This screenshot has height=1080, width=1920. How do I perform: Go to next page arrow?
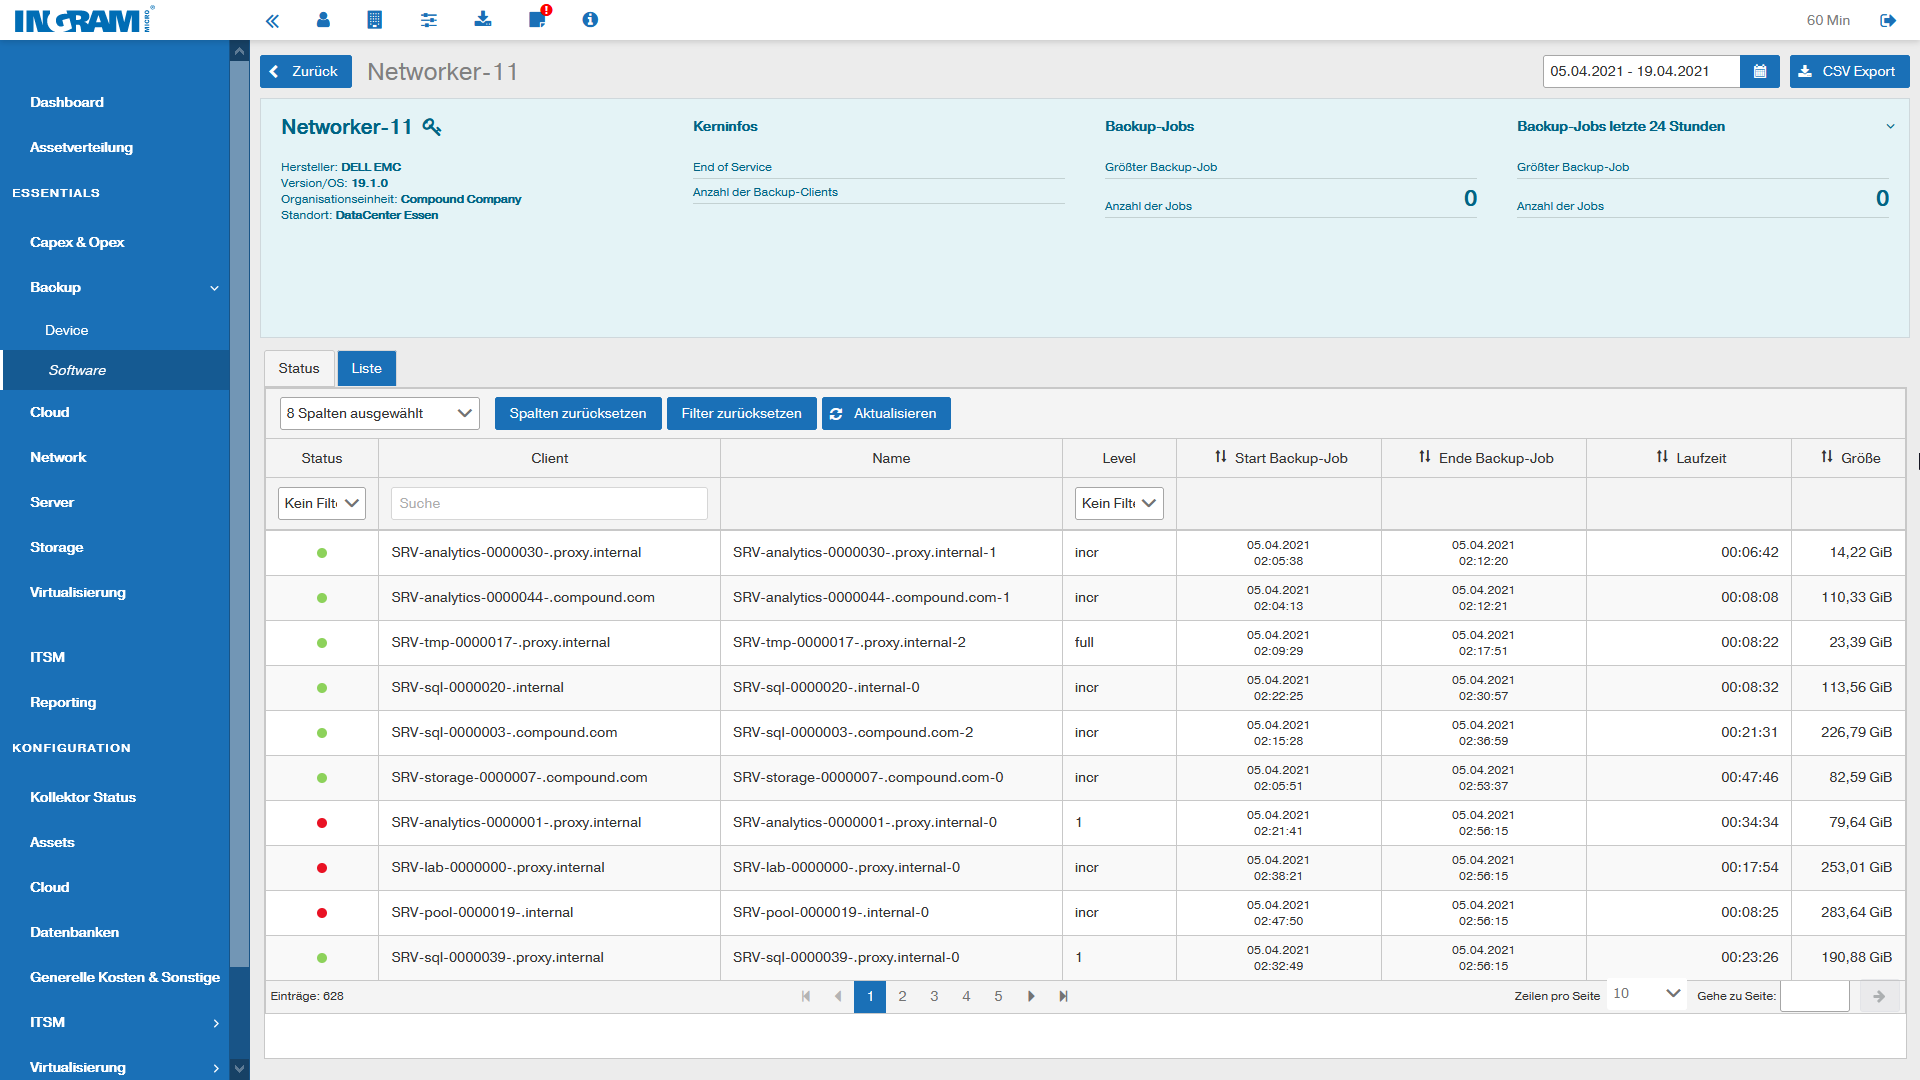pyautogui.click(x=1031, y=997)
